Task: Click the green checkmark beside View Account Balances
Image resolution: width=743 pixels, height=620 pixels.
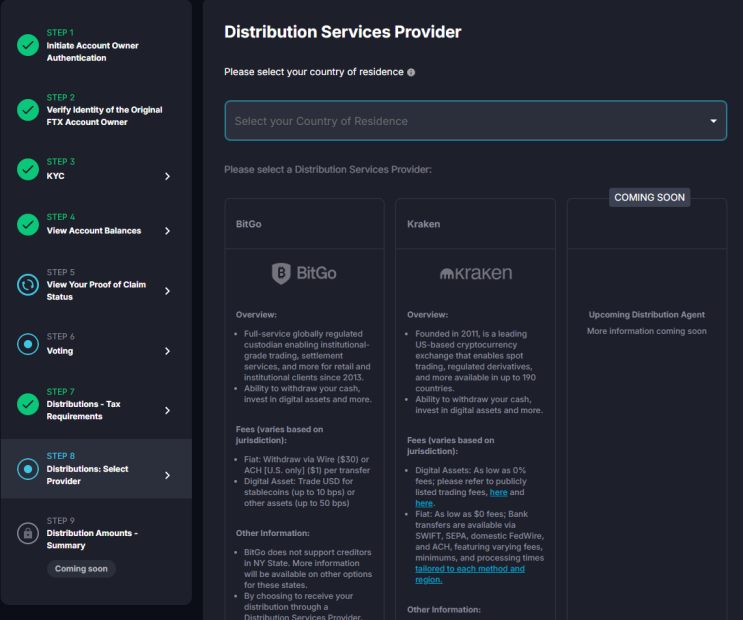Action: tap(28, 225)
